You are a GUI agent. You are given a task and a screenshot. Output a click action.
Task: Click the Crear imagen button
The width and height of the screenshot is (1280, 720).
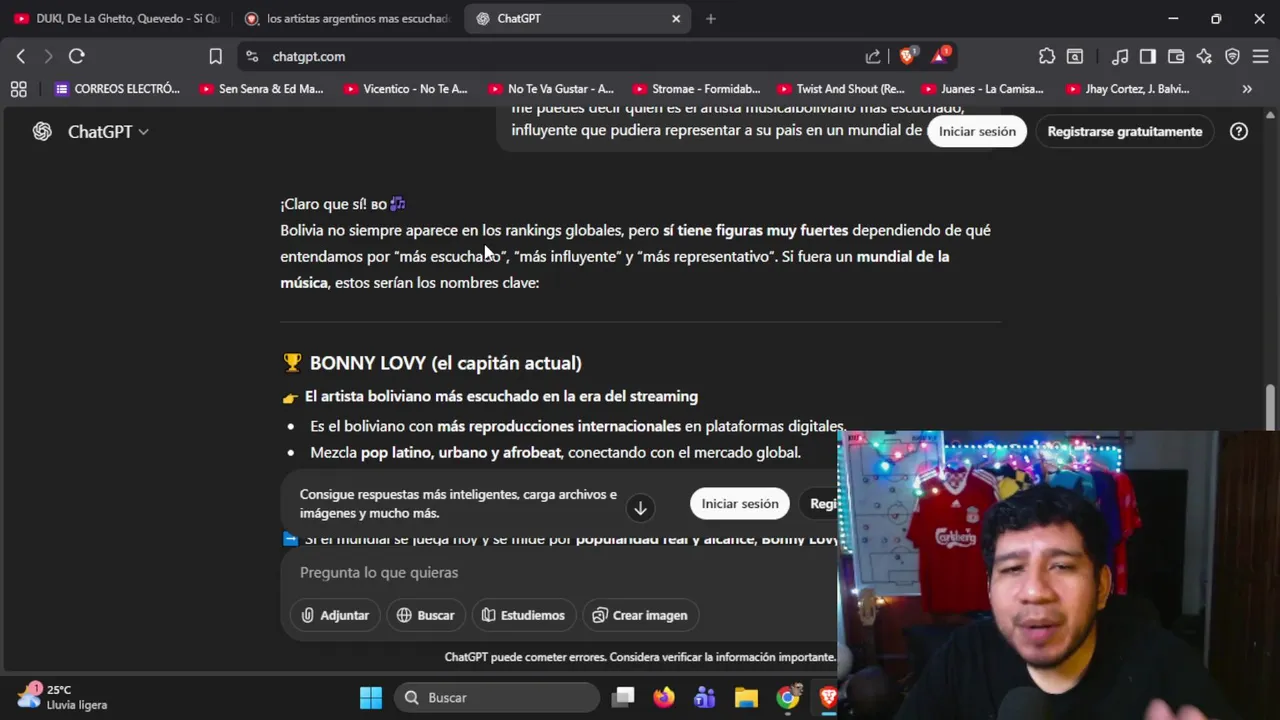[640, 615]
